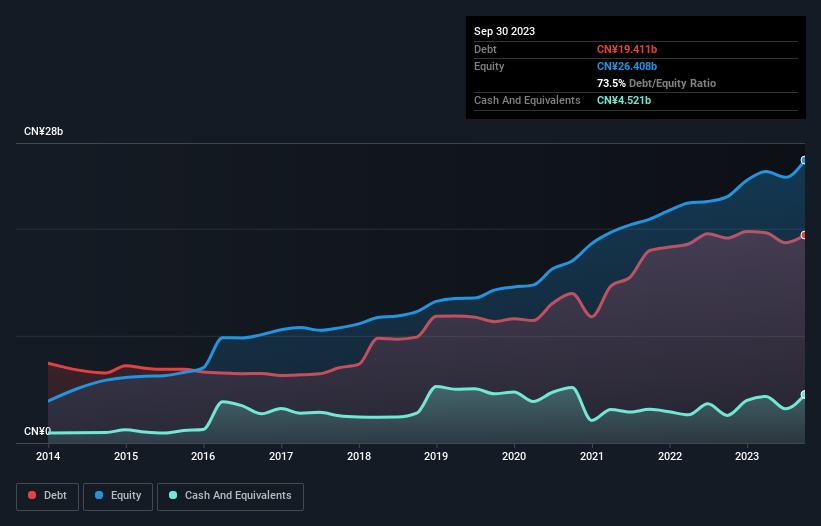The height and width of the screenshot is (526, 821).
Task: Click the 2022 x-axis label
Action: pyautogui.click(x=670, y=456)
